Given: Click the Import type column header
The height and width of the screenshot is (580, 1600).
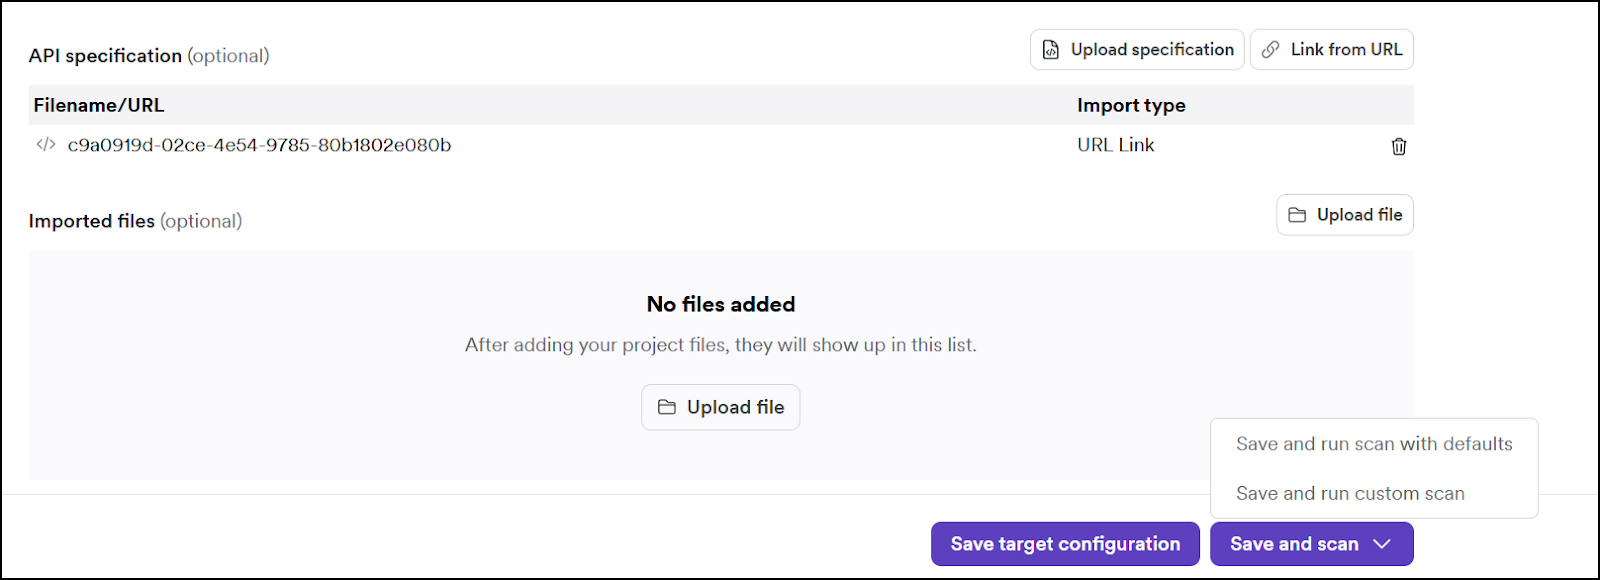Looking at the screenshot, I should pyautogui.click(x=1131, y=105).
